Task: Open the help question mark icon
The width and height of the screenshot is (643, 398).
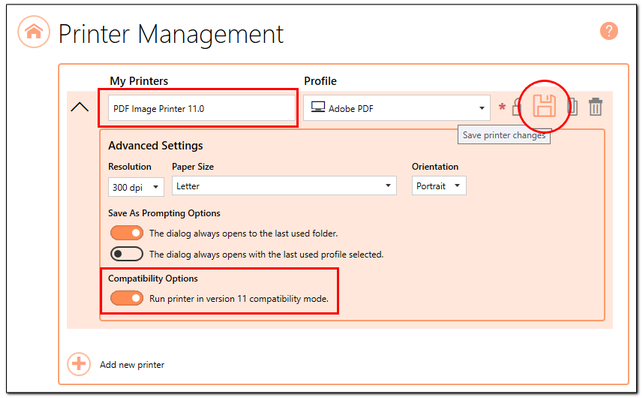Action: coord(609,31)
